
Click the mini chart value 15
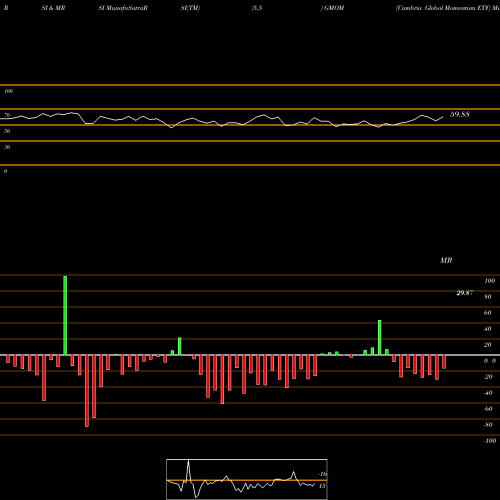322,486
